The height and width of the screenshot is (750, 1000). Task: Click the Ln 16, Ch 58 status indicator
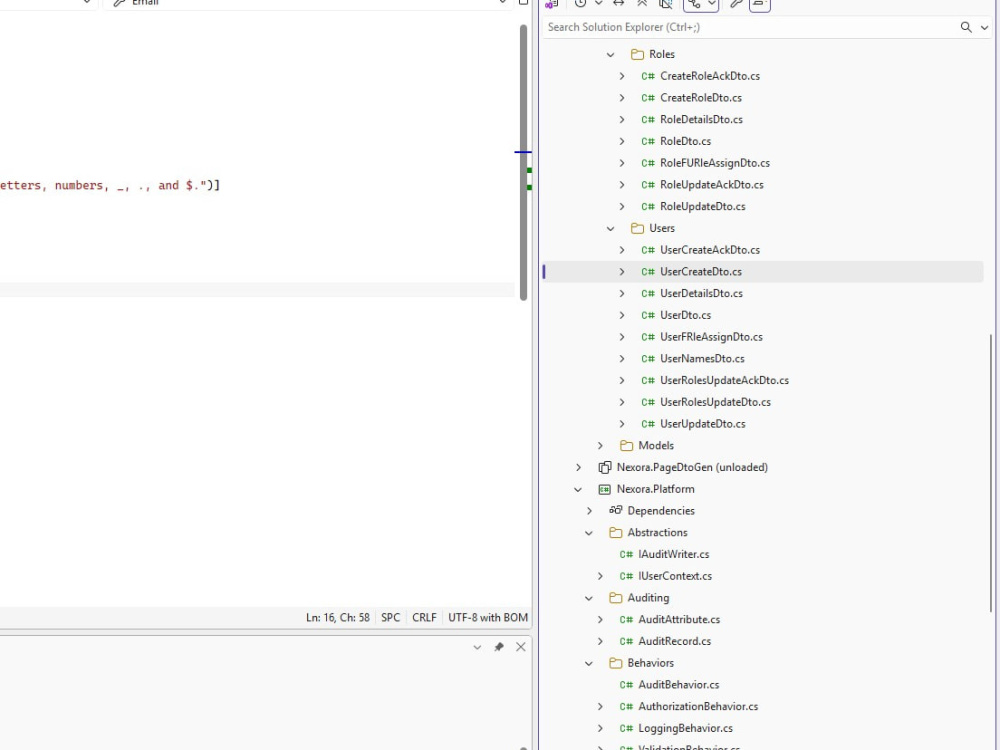337,617
